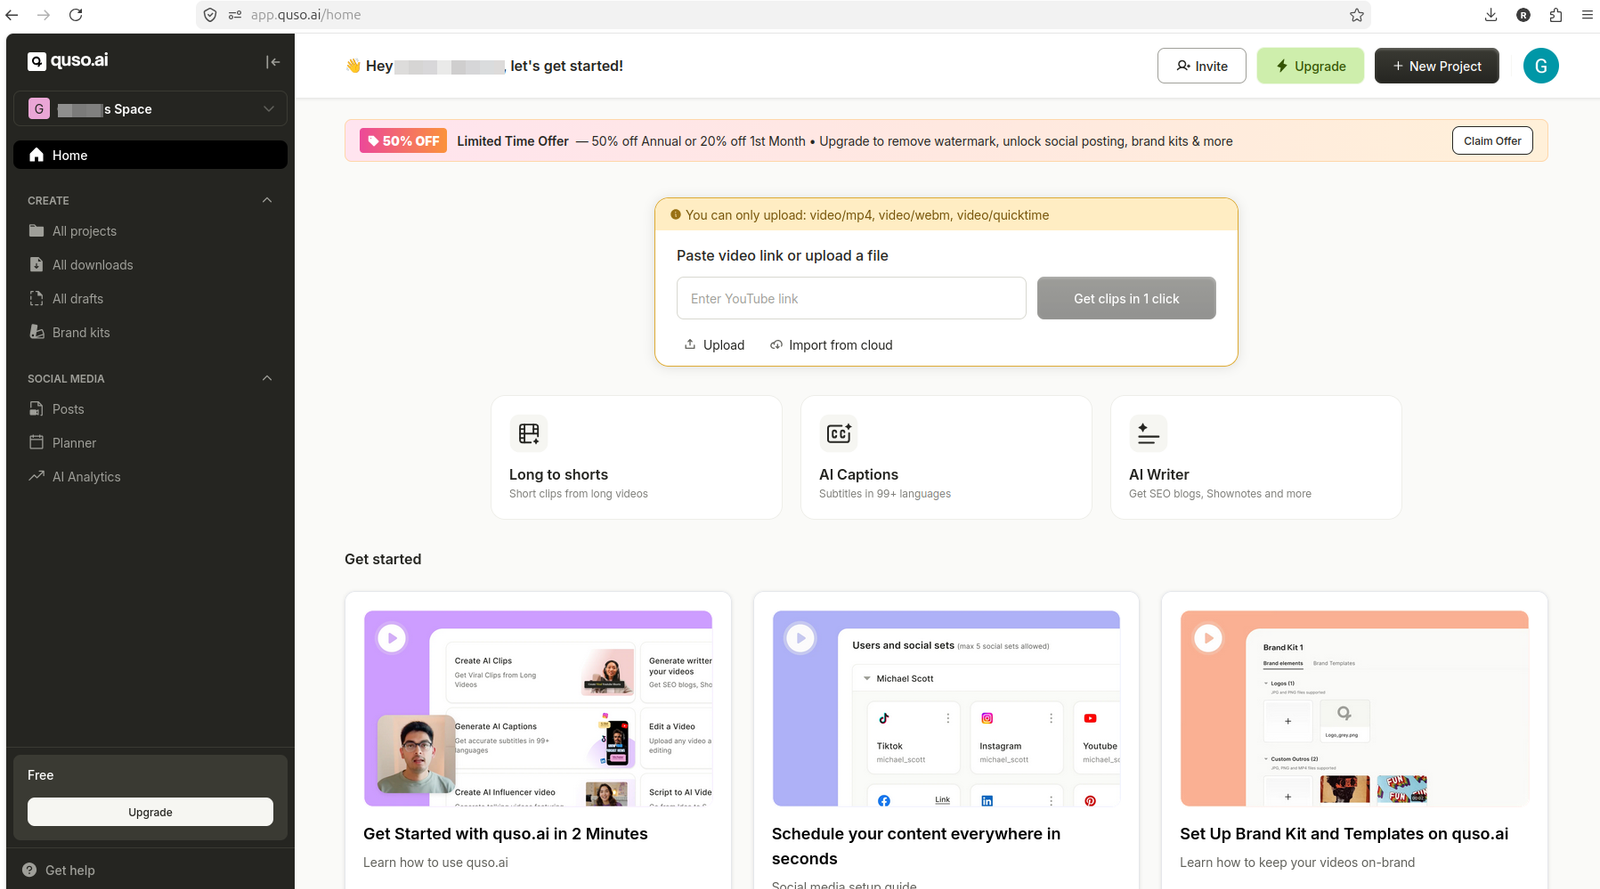Open the browser extensions menu

point(1556,15)
